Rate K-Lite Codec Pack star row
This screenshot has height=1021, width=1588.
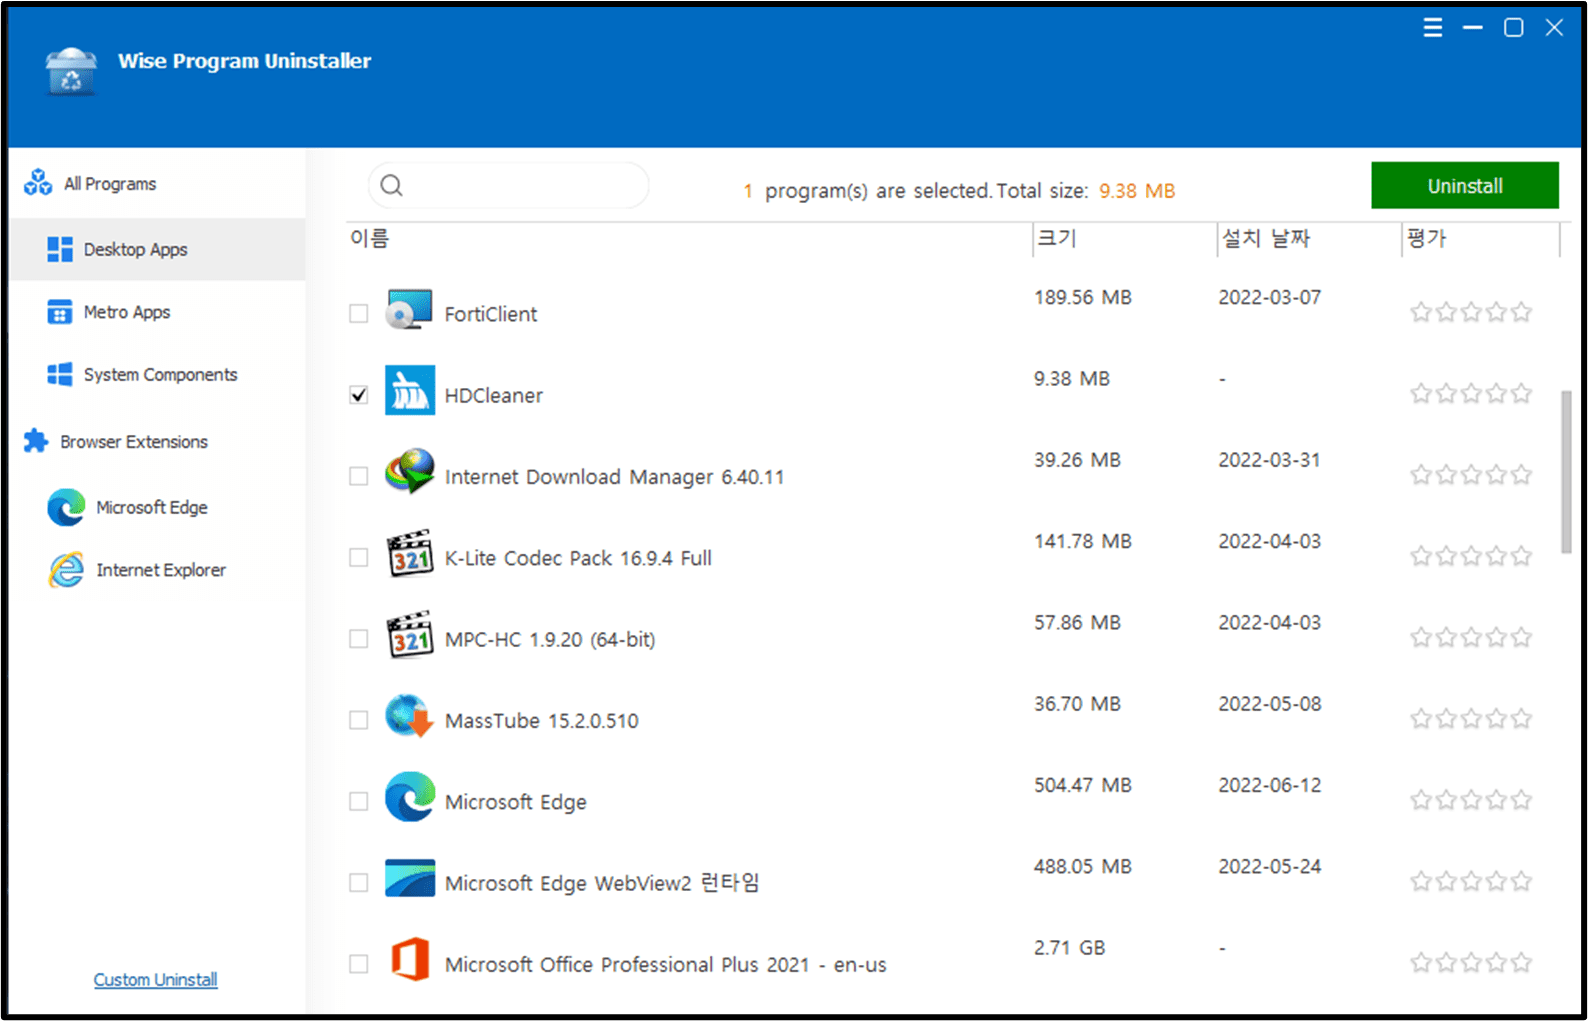point(1471,556)
